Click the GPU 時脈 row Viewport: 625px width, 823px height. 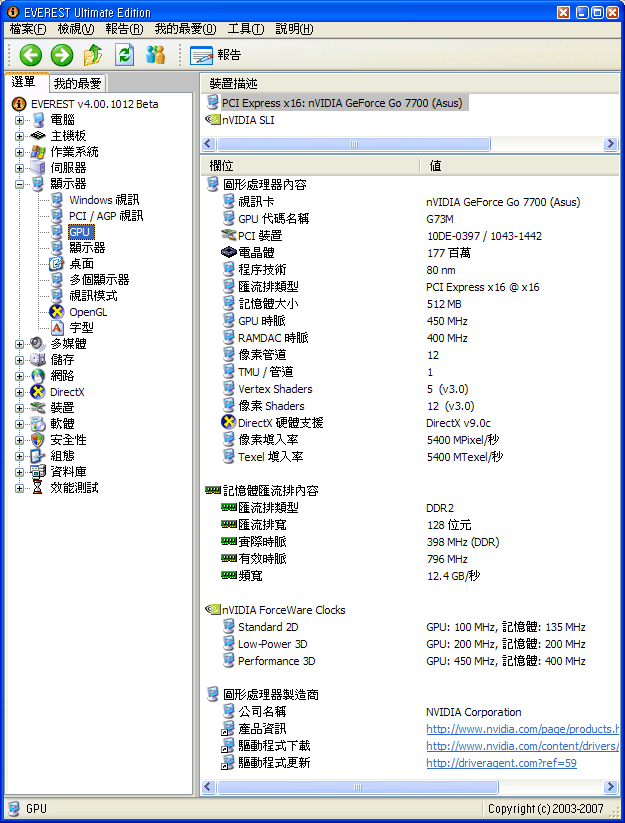click(409, 321)
